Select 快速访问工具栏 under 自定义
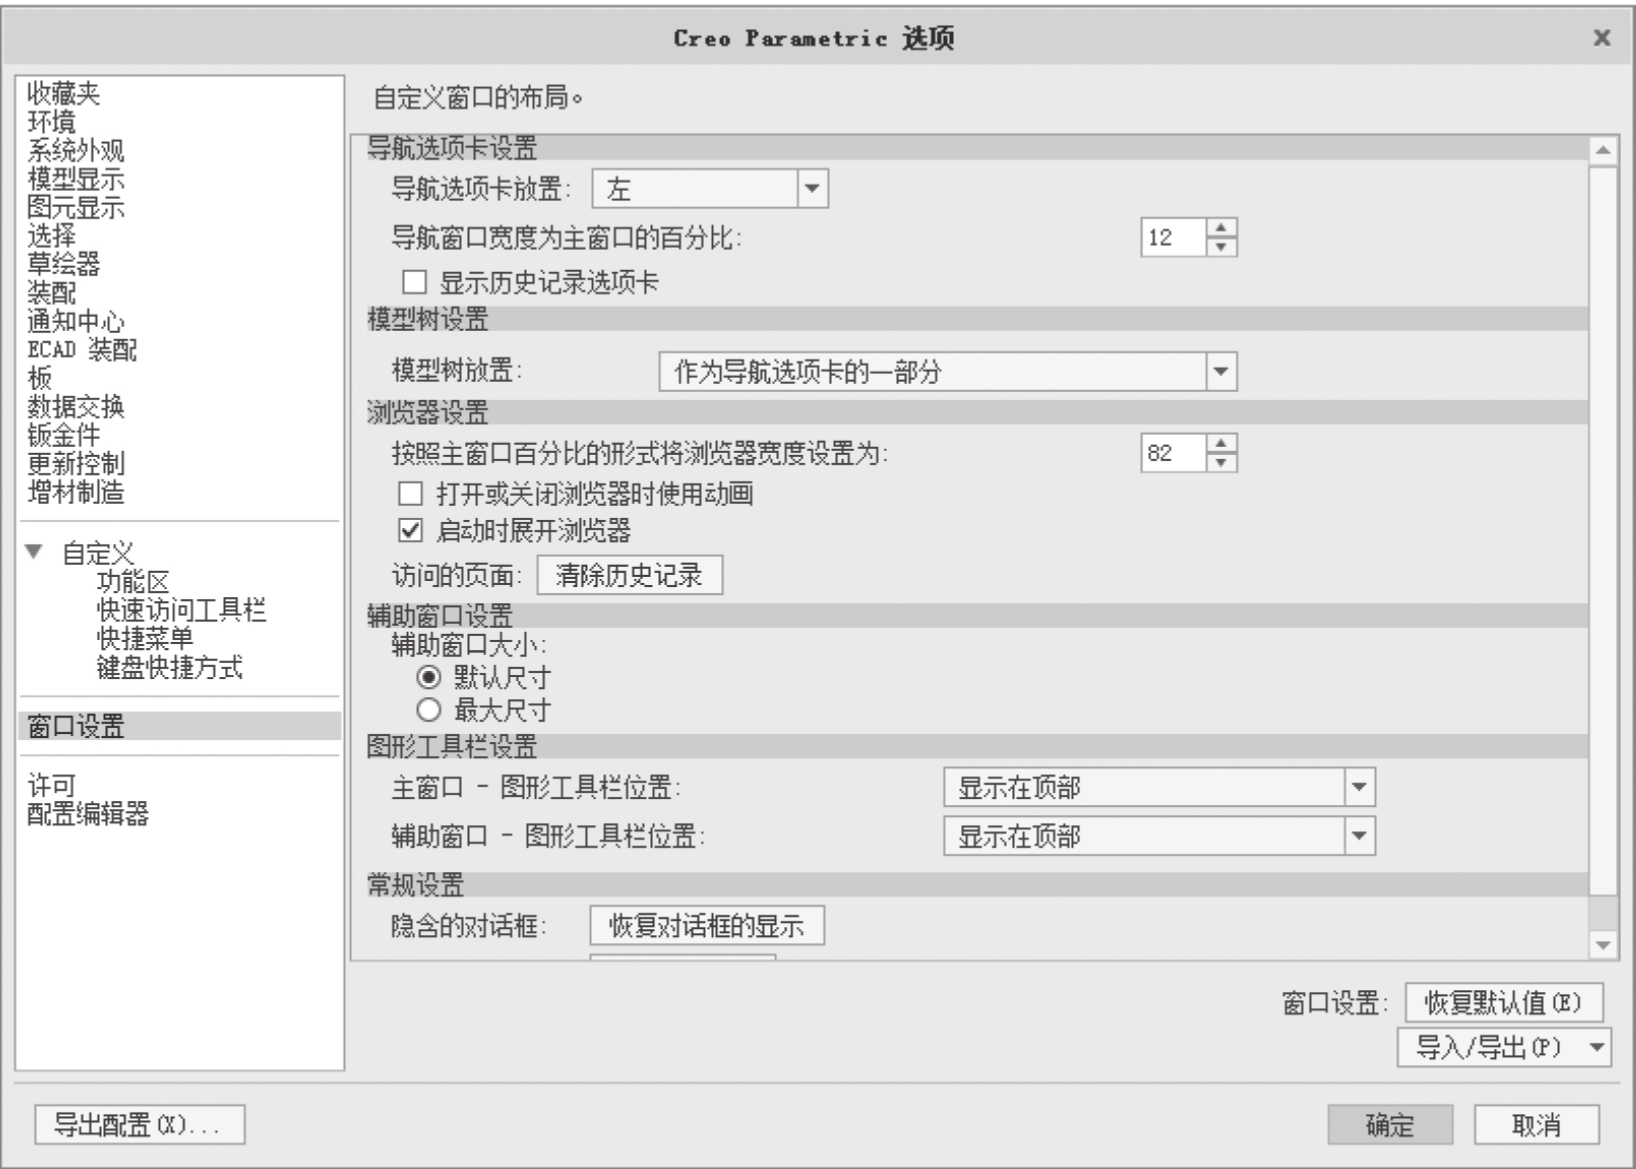 click(181, 609)
